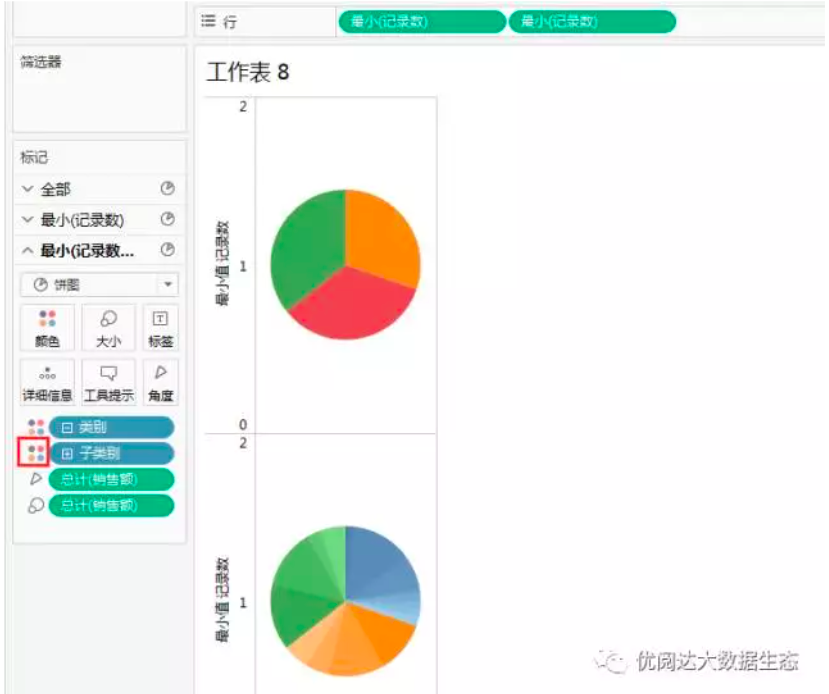The width and height of the screenshot is (829, 694).
Task: Click the 工作表 8 title
Action: pyautogui.click(x=248, y=72)
